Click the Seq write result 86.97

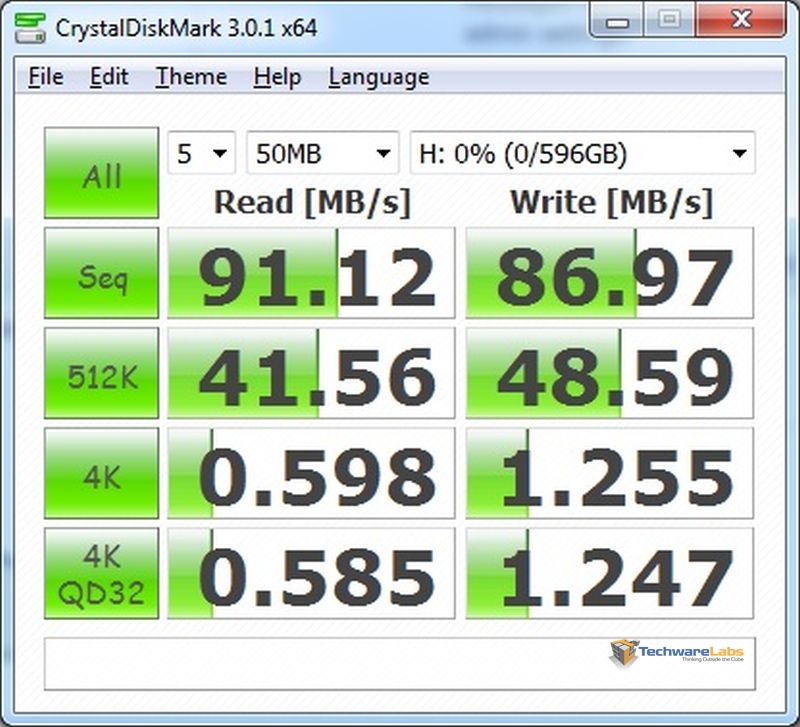click(610, 273)
